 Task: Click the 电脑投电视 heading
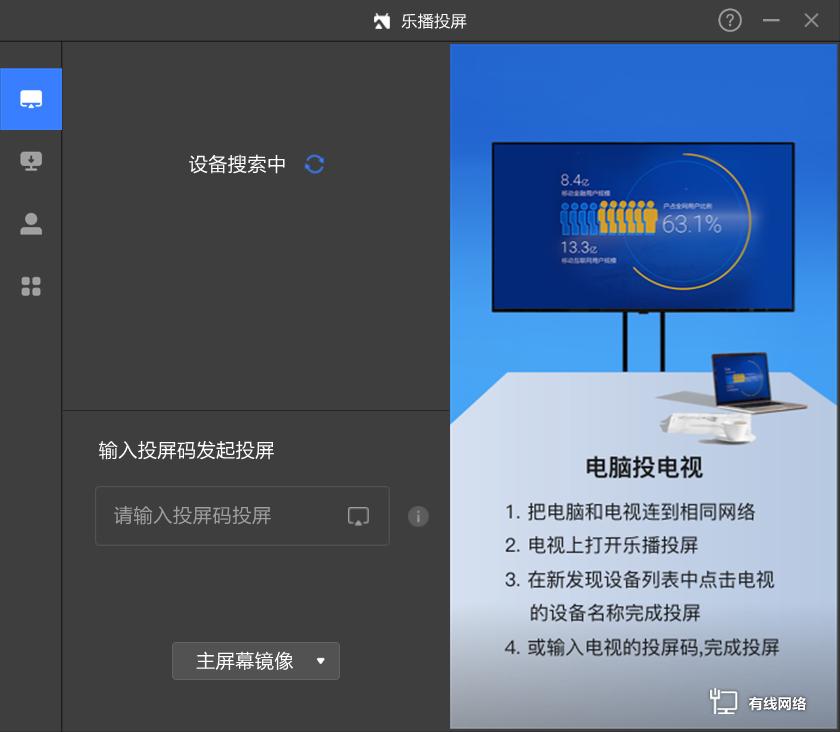[644, 467]
